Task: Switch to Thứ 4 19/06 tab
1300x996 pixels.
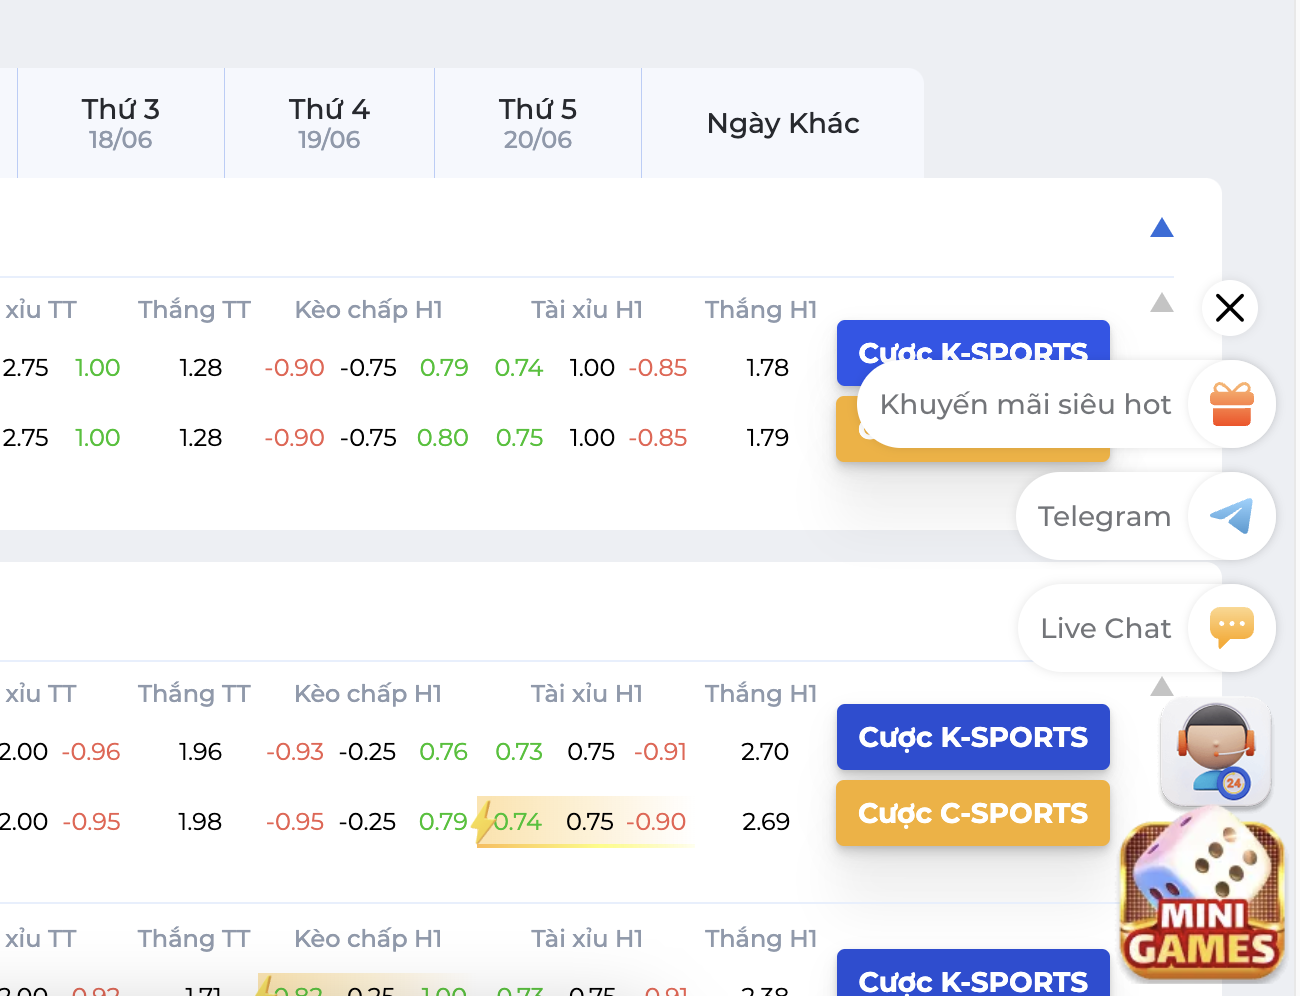Action: pyautogui.click(x=330, y=123)
